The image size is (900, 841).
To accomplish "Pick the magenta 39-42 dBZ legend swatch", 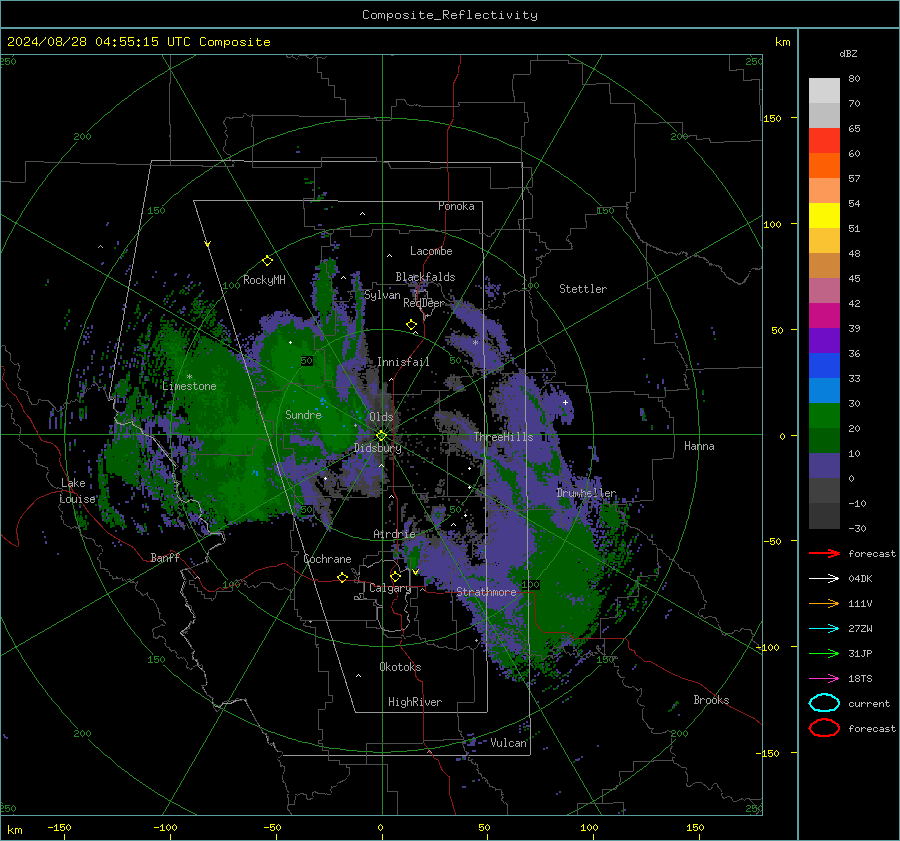I will (x=824, y=316).
